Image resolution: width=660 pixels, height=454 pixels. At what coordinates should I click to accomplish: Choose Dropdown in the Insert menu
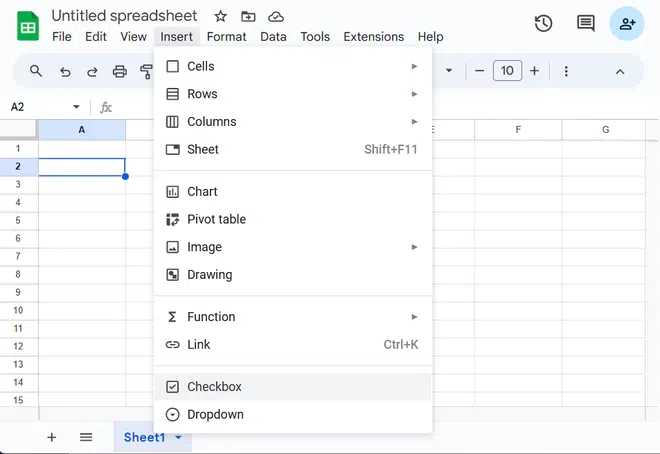click(215, 415)
